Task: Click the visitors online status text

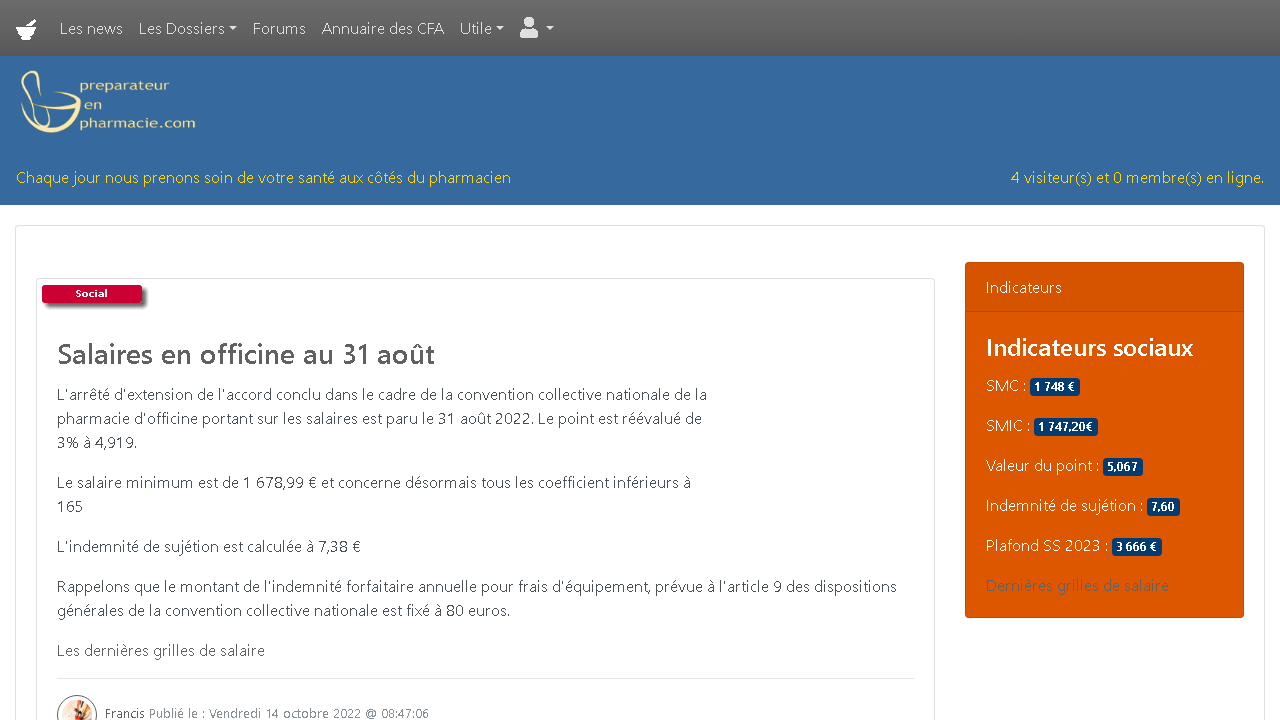Action: coord(1137,178)
